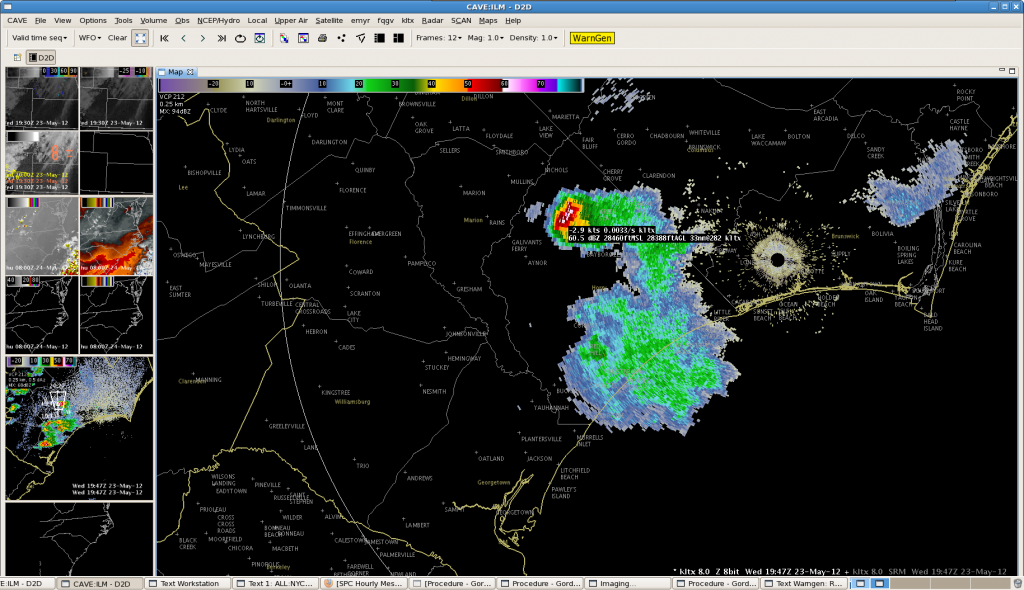Select the orange infrared satellite thumbnail pane

(x=116, y=235)
